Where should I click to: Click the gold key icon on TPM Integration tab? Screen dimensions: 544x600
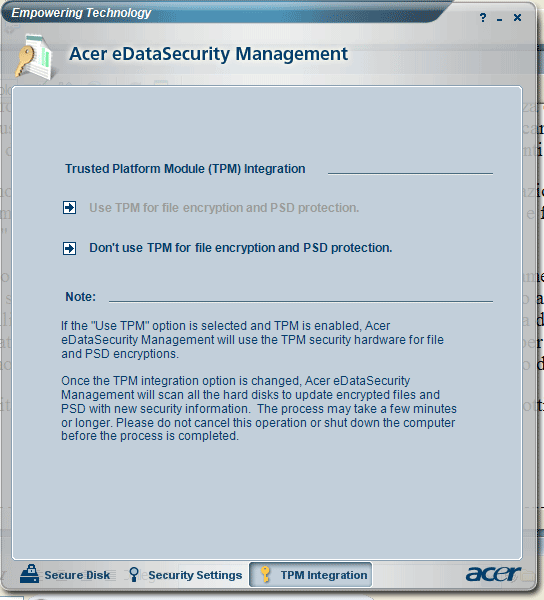[265, 574]
